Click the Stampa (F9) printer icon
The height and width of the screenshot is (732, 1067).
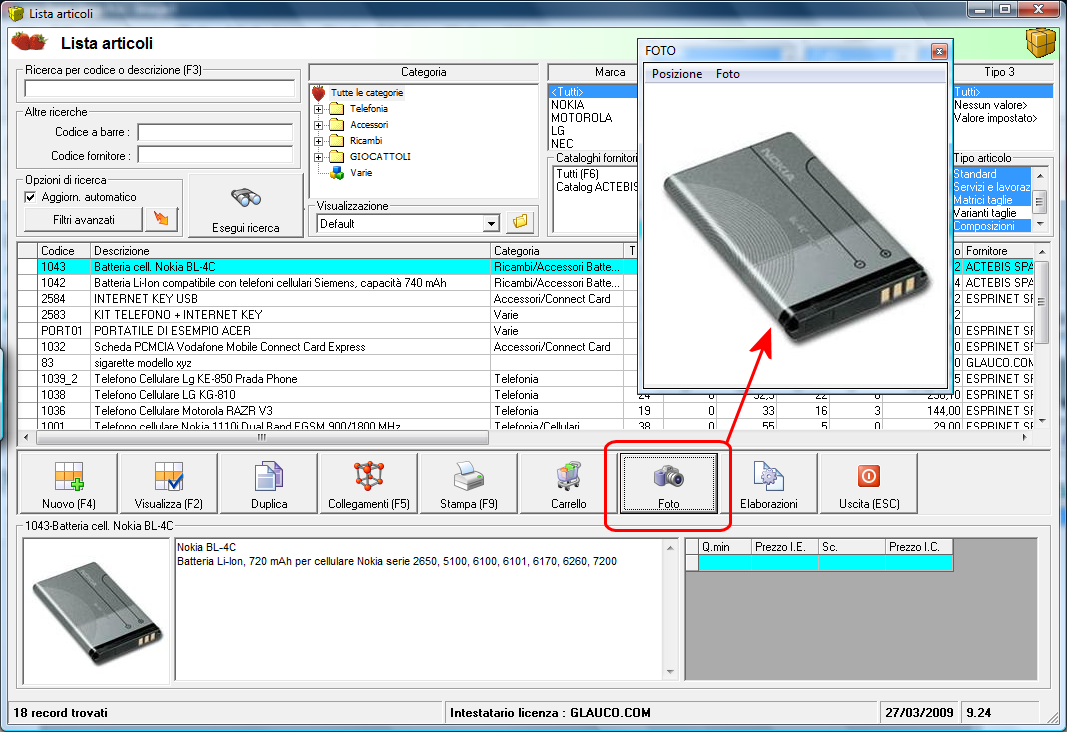click(469, 476)
